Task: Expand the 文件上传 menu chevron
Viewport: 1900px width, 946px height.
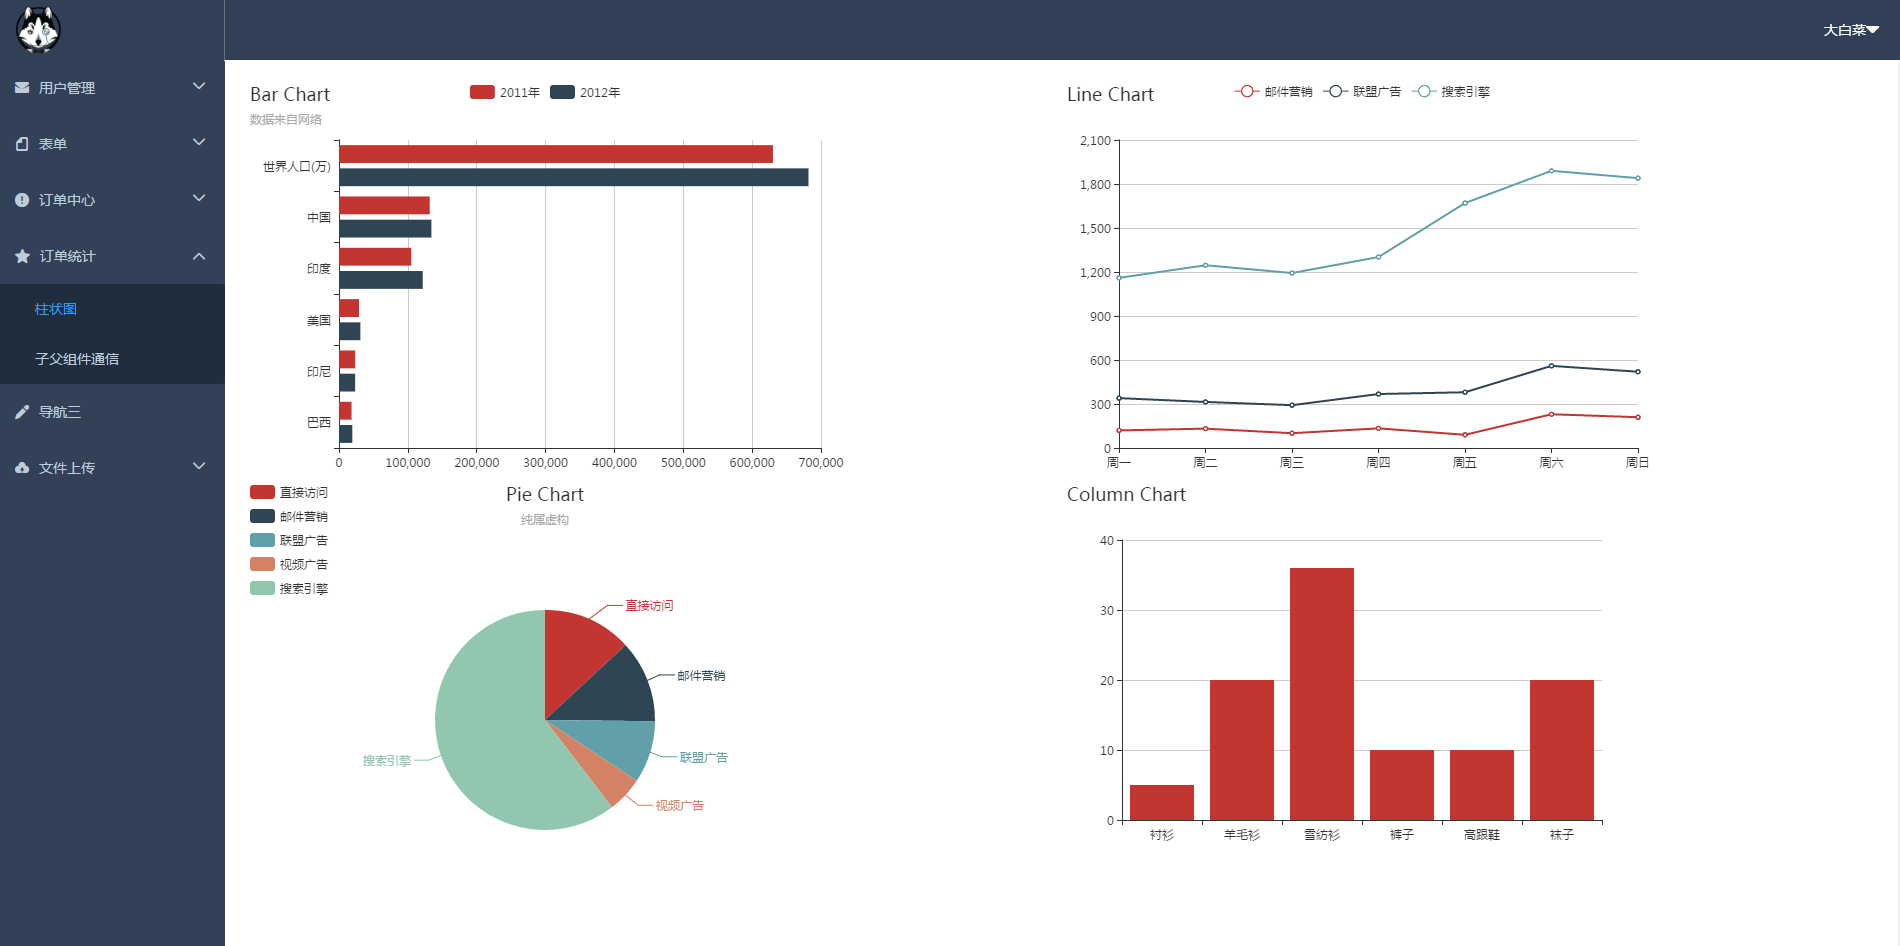Action: [x=199, y=467]
